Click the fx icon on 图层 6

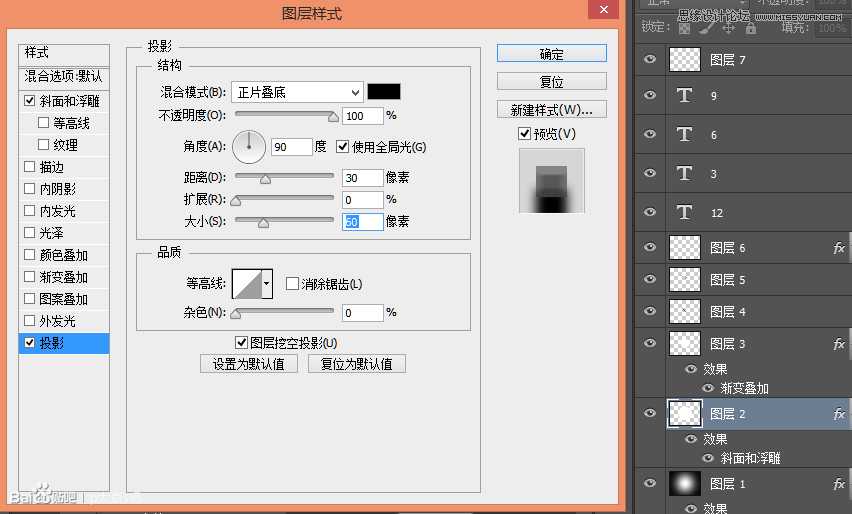click(x=839, y=248)
